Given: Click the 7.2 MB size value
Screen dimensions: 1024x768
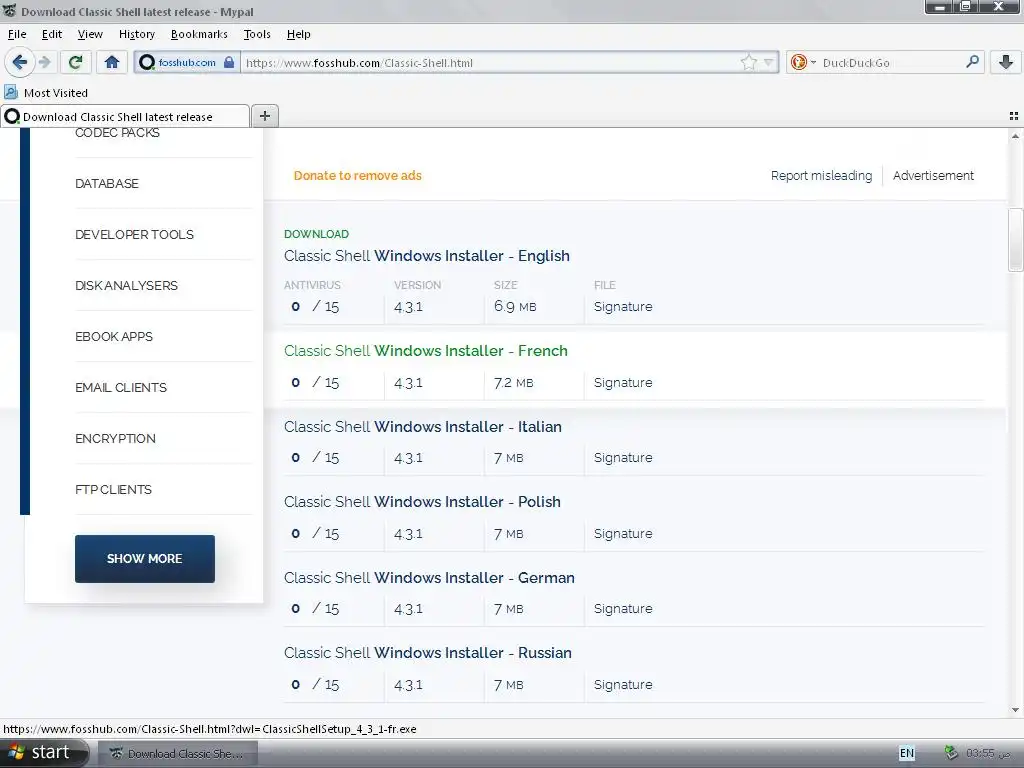Looking at the screenshot, I should (513, 383).
